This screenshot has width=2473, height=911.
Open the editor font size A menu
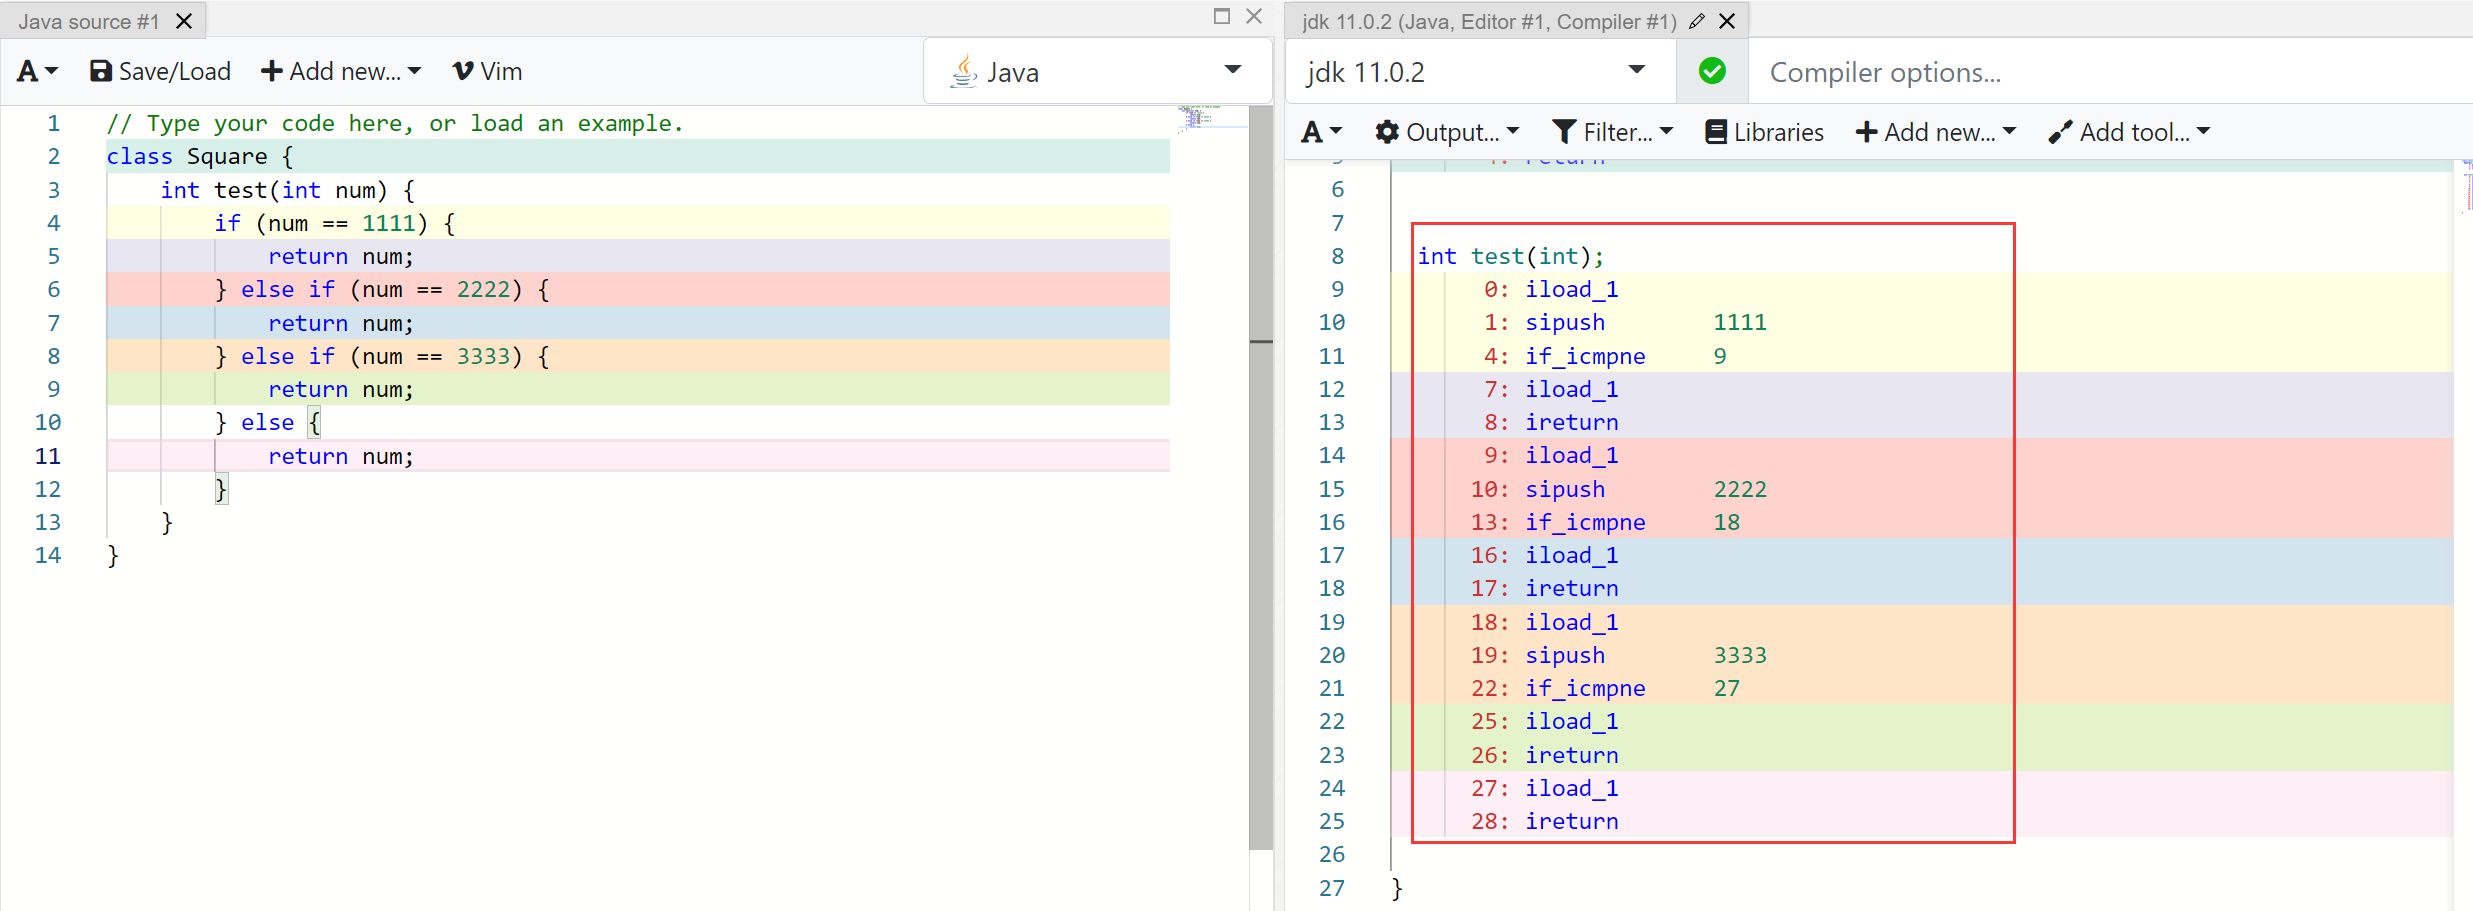38,72
